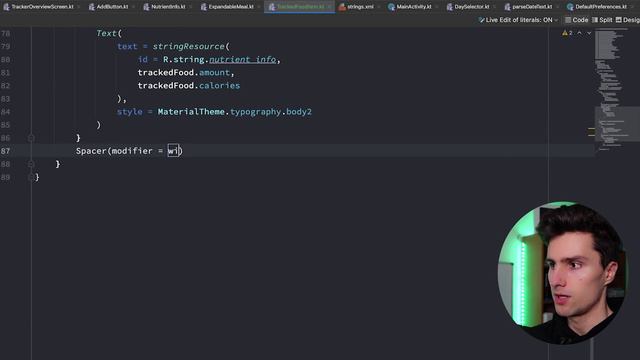
Task: Close the MainActivity.kt tab
Action: click(437, 7)
